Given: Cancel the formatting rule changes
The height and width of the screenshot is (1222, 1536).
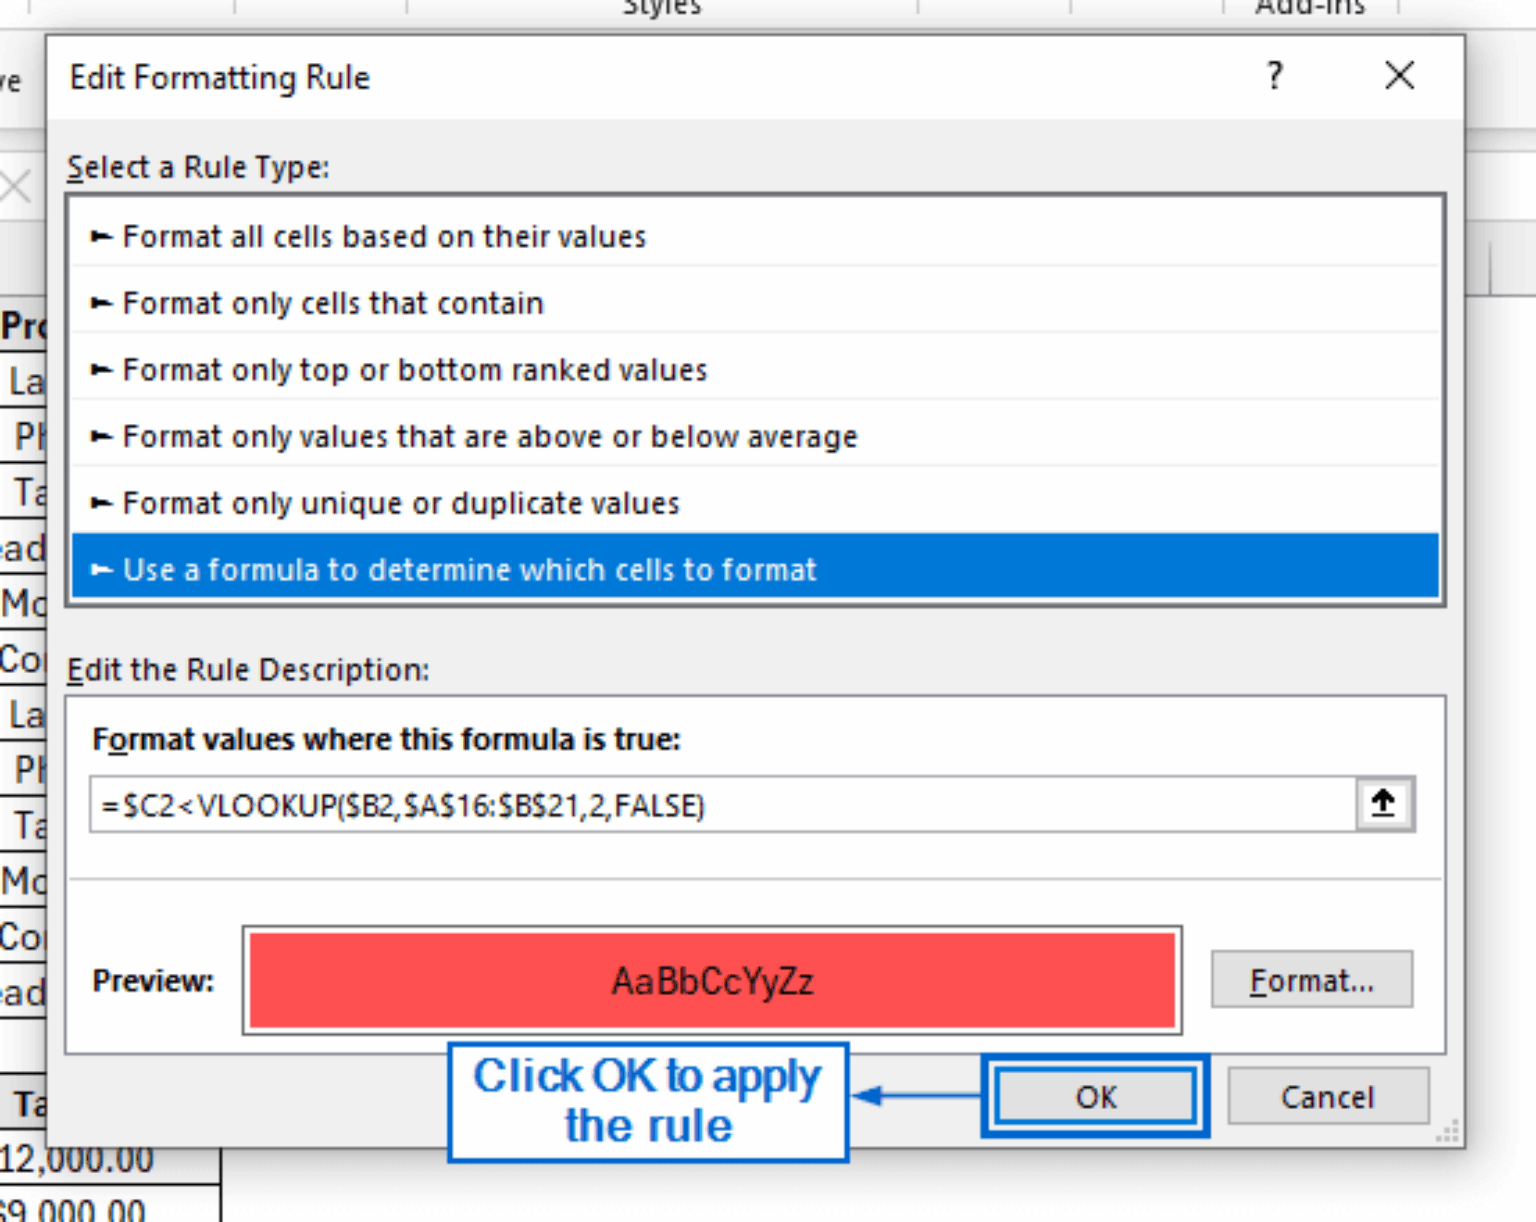Looking at the screenshot, I should pyautogui.click(x=1327, y=1097).
